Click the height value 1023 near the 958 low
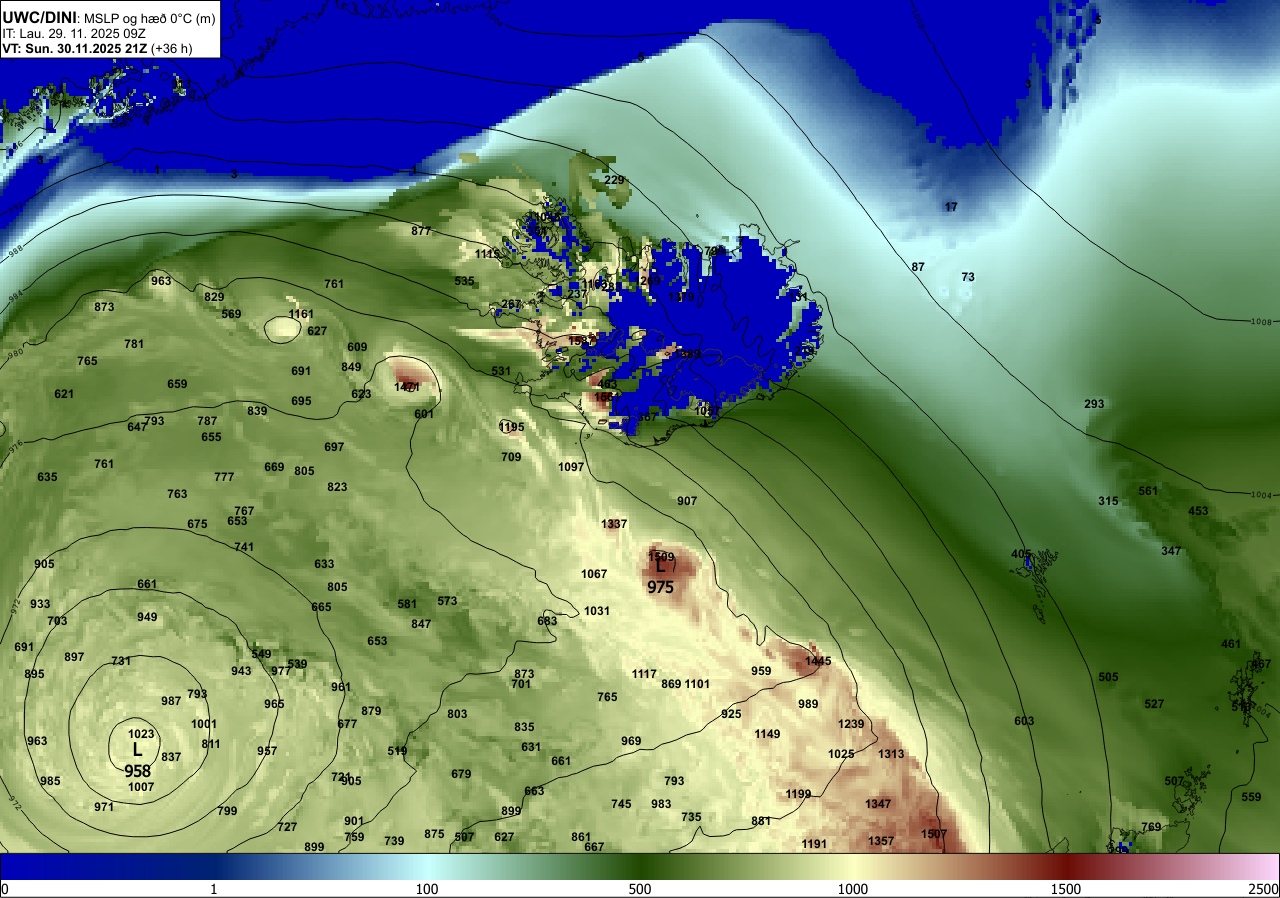 click(141, 735)
